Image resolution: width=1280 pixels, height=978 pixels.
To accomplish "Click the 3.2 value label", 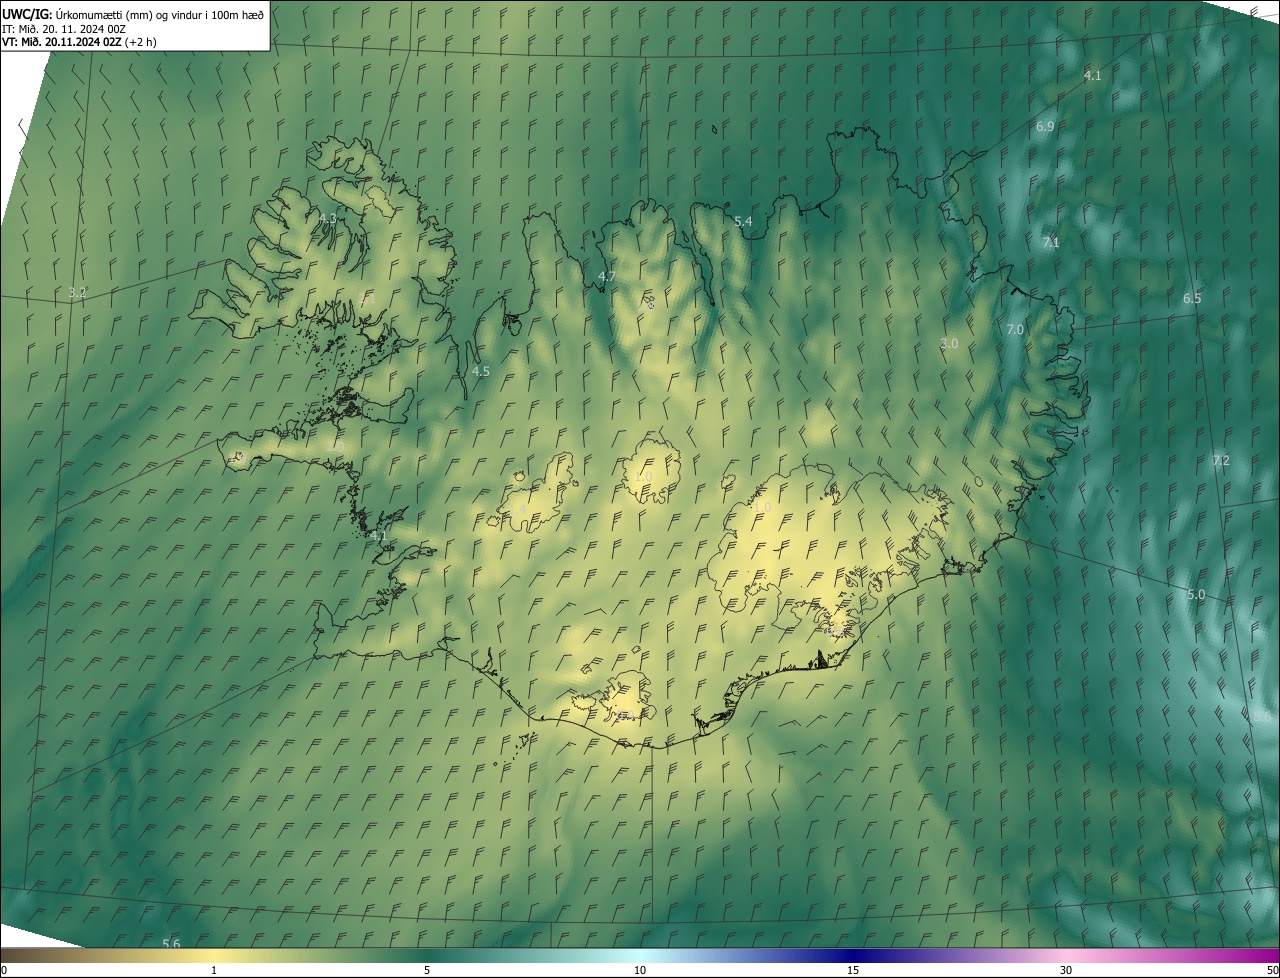I will [x=77, y=294].
